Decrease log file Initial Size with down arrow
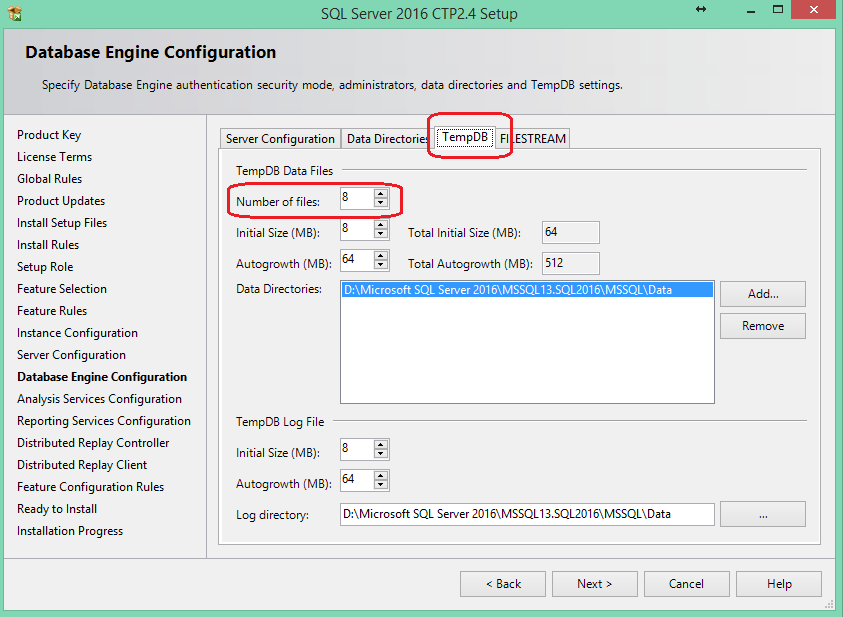843x617 pixels. coord(381,454)
